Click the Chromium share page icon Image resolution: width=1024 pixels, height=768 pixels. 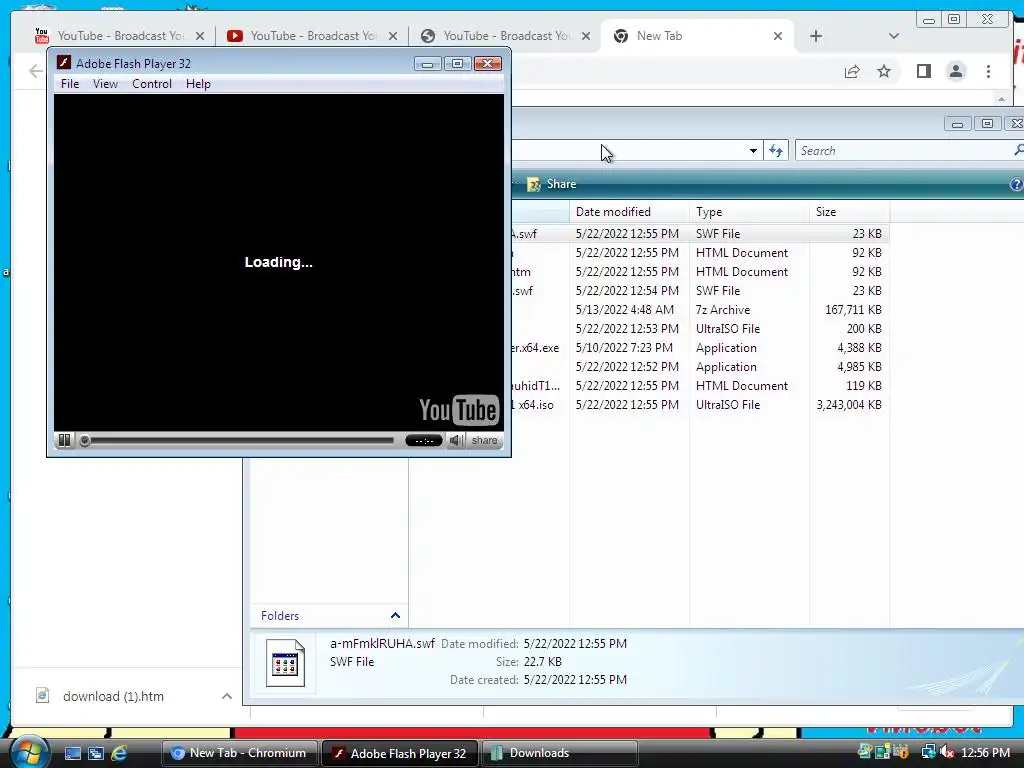(852, 71)
